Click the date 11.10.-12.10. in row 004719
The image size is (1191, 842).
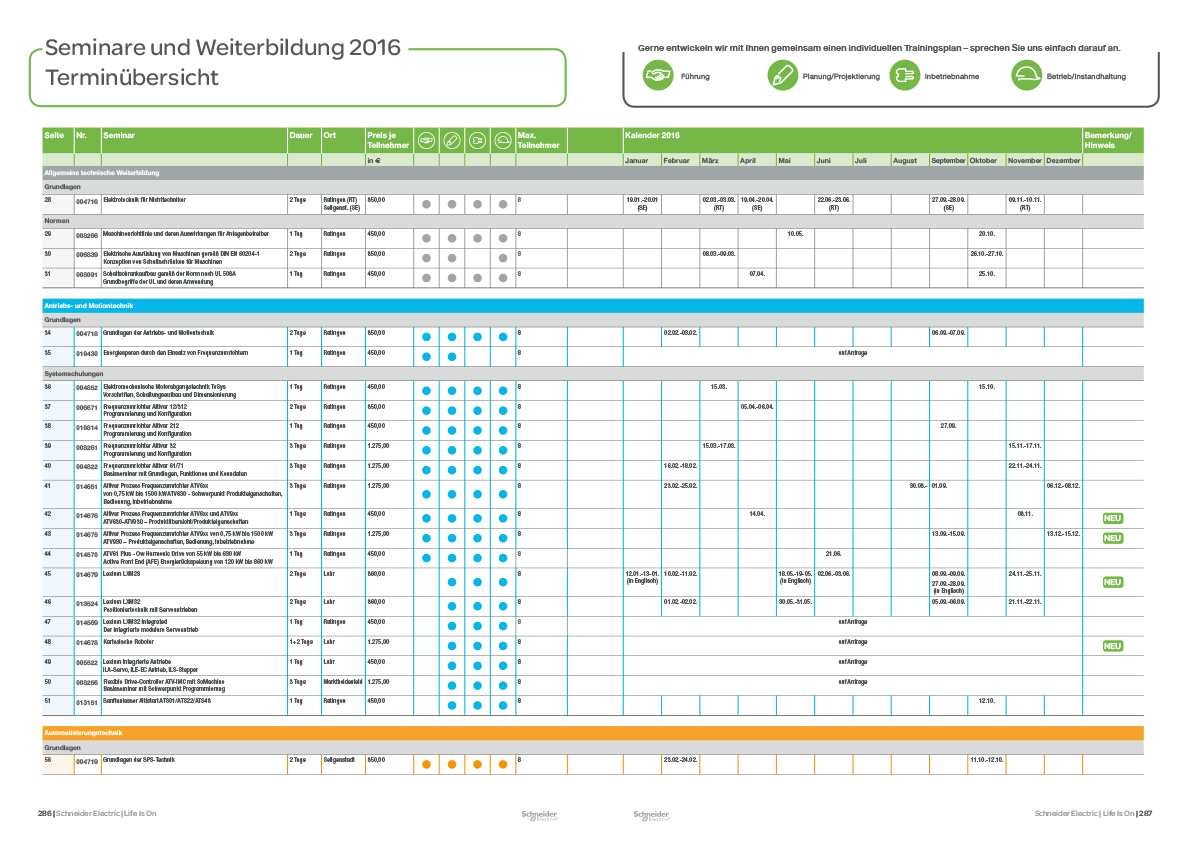click(x=987, y=759)
